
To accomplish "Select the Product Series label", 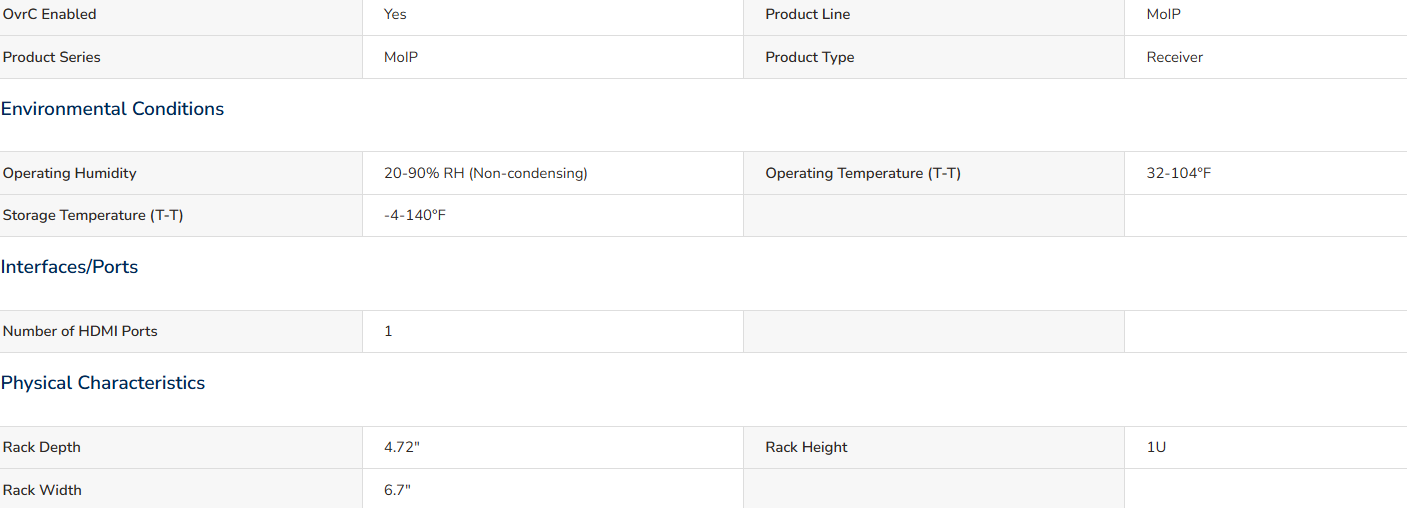I will pos(52,57).
